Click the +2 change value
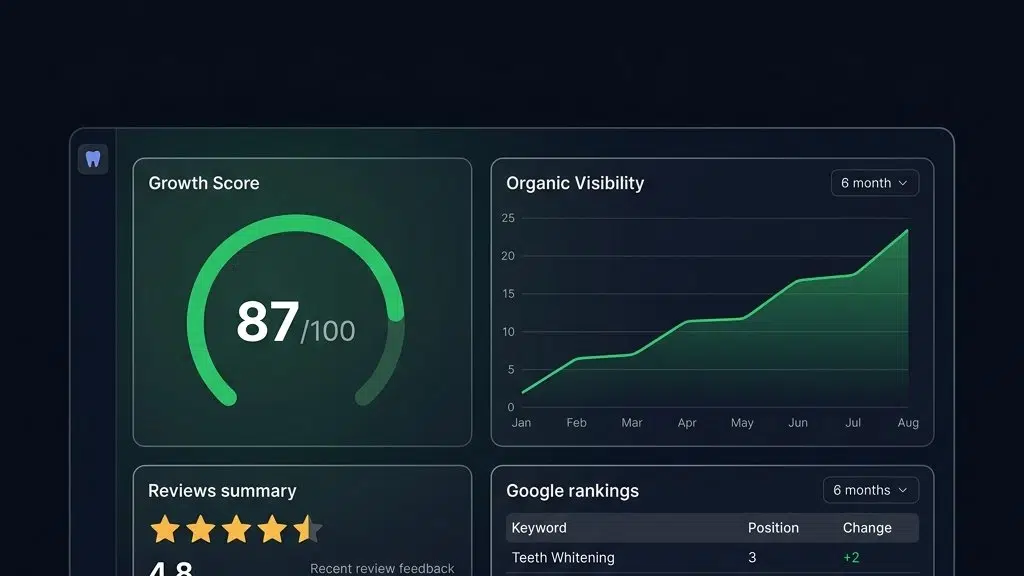The image size is (1024, 576). pos(851,558)
